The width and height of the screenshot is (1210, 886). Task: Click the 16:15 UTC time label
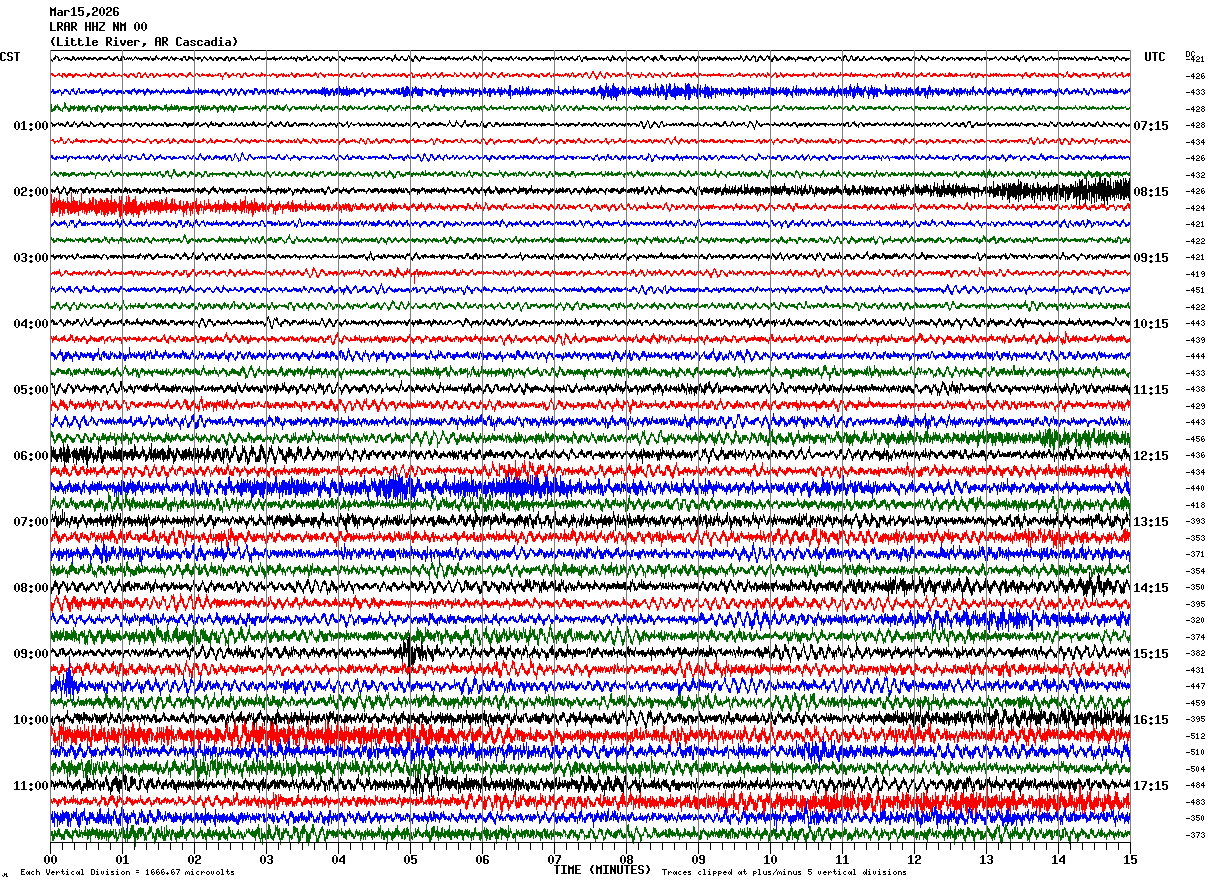(1151, 720)
